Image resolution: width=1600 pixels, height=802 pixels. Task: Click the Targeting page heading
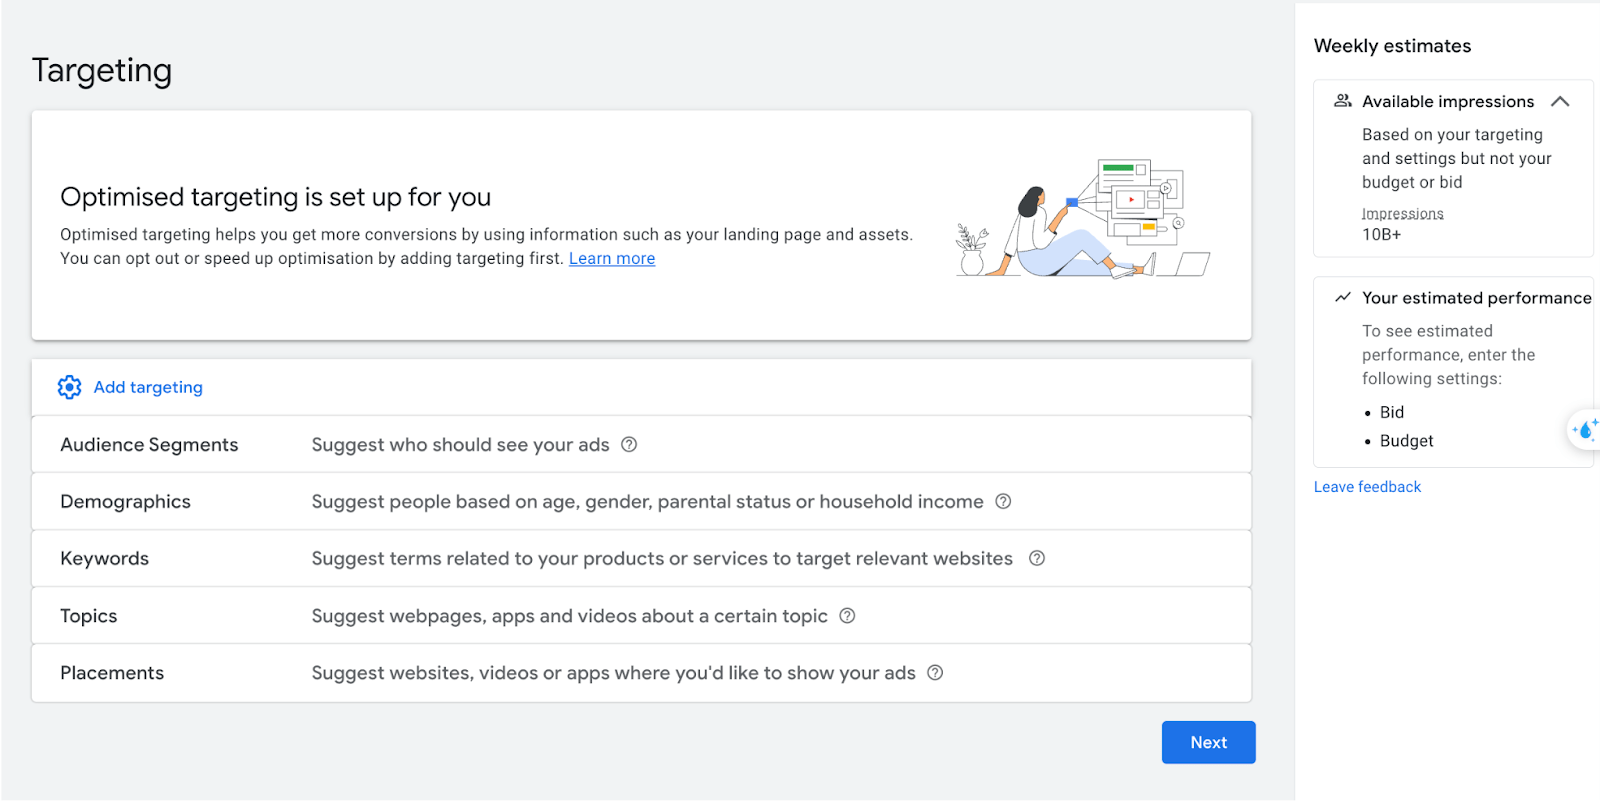102,71
